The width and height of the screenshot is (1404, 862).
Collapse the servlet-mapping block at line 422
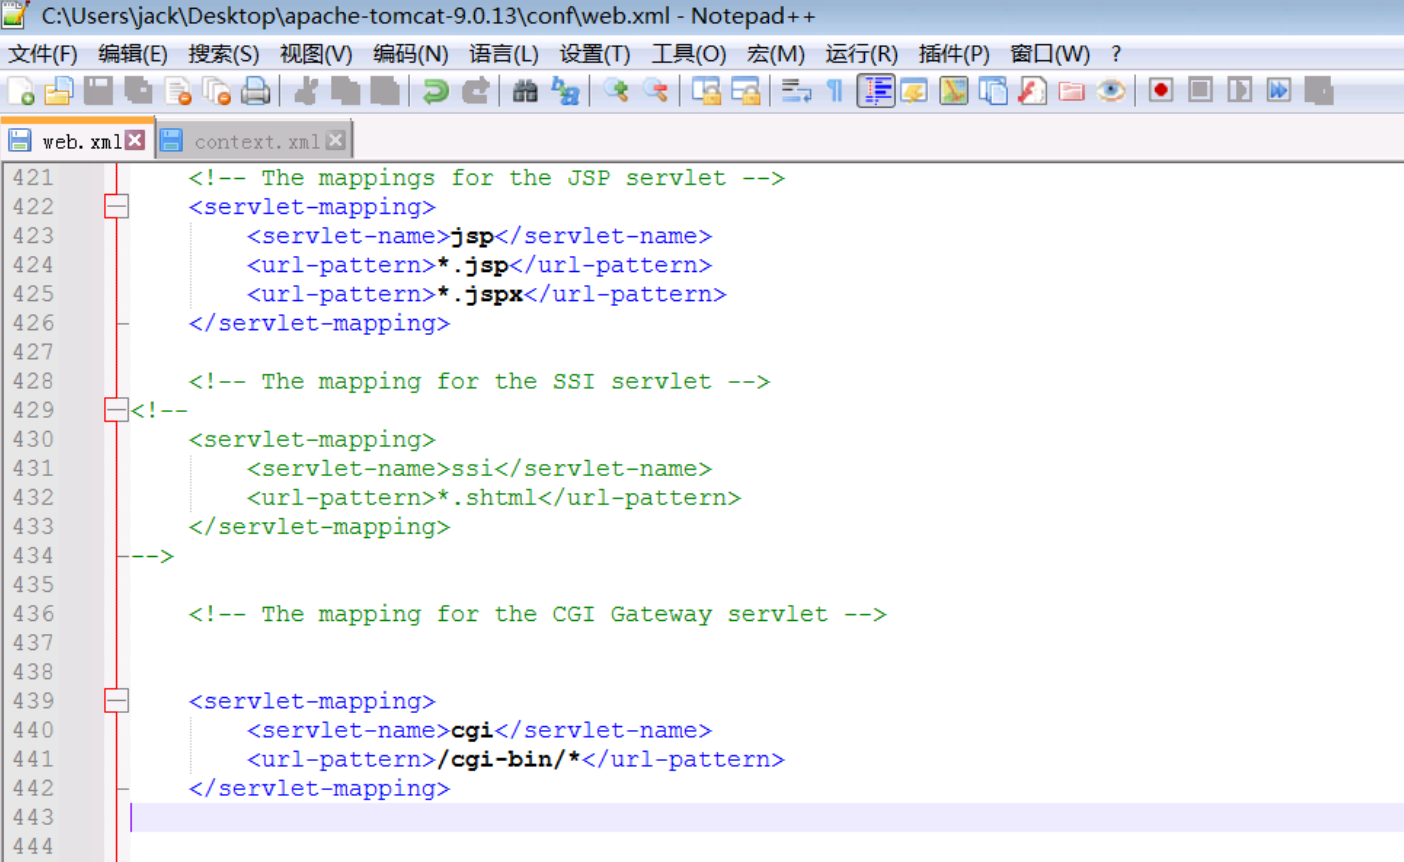pos(116,207)
